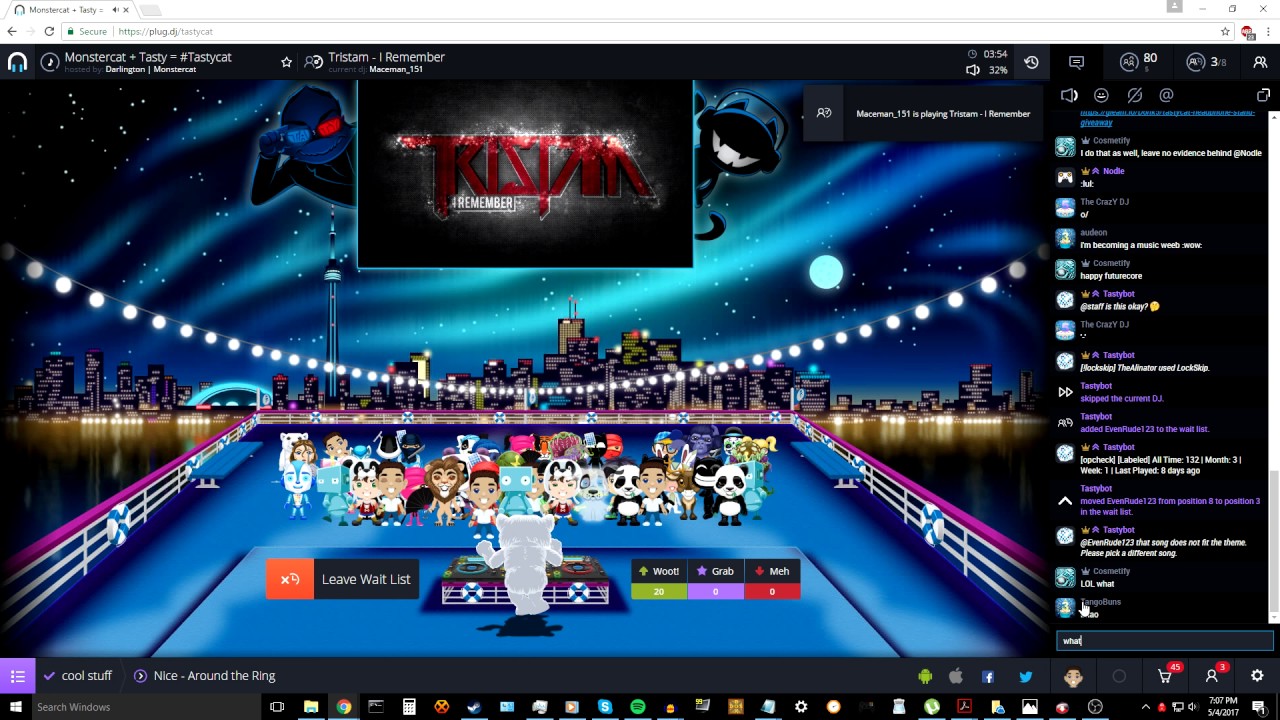Toggle chat notification sounds speaker icon
Image resolution: width=1280 pixels, height=720 pixels.
[1069, 95]
